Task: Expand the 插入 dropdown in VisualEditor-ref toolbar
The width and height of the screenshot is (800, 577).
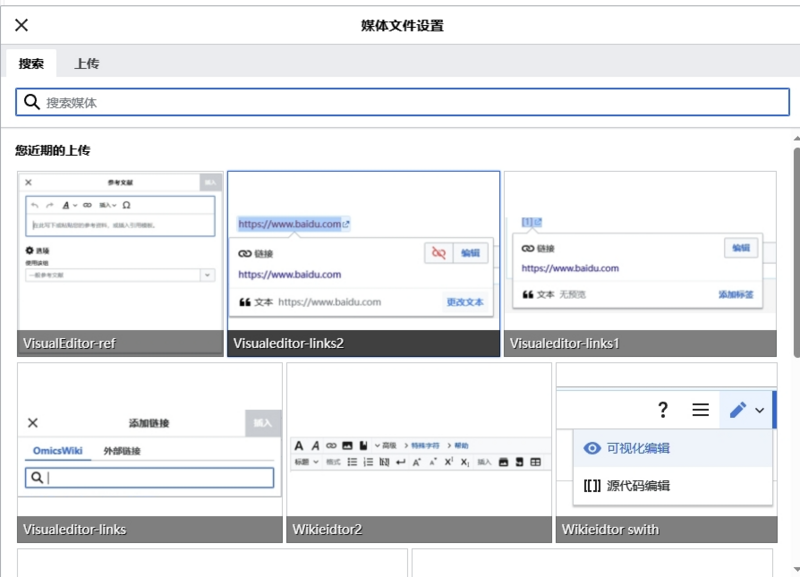Action: pyautogui.click(x=108, y=205)
